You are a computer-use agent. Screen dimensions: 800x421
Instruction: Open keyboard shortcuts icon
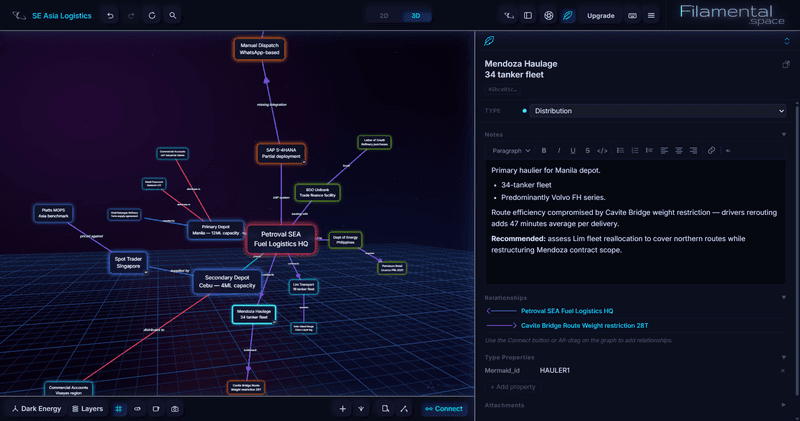(x=632, y=16)
